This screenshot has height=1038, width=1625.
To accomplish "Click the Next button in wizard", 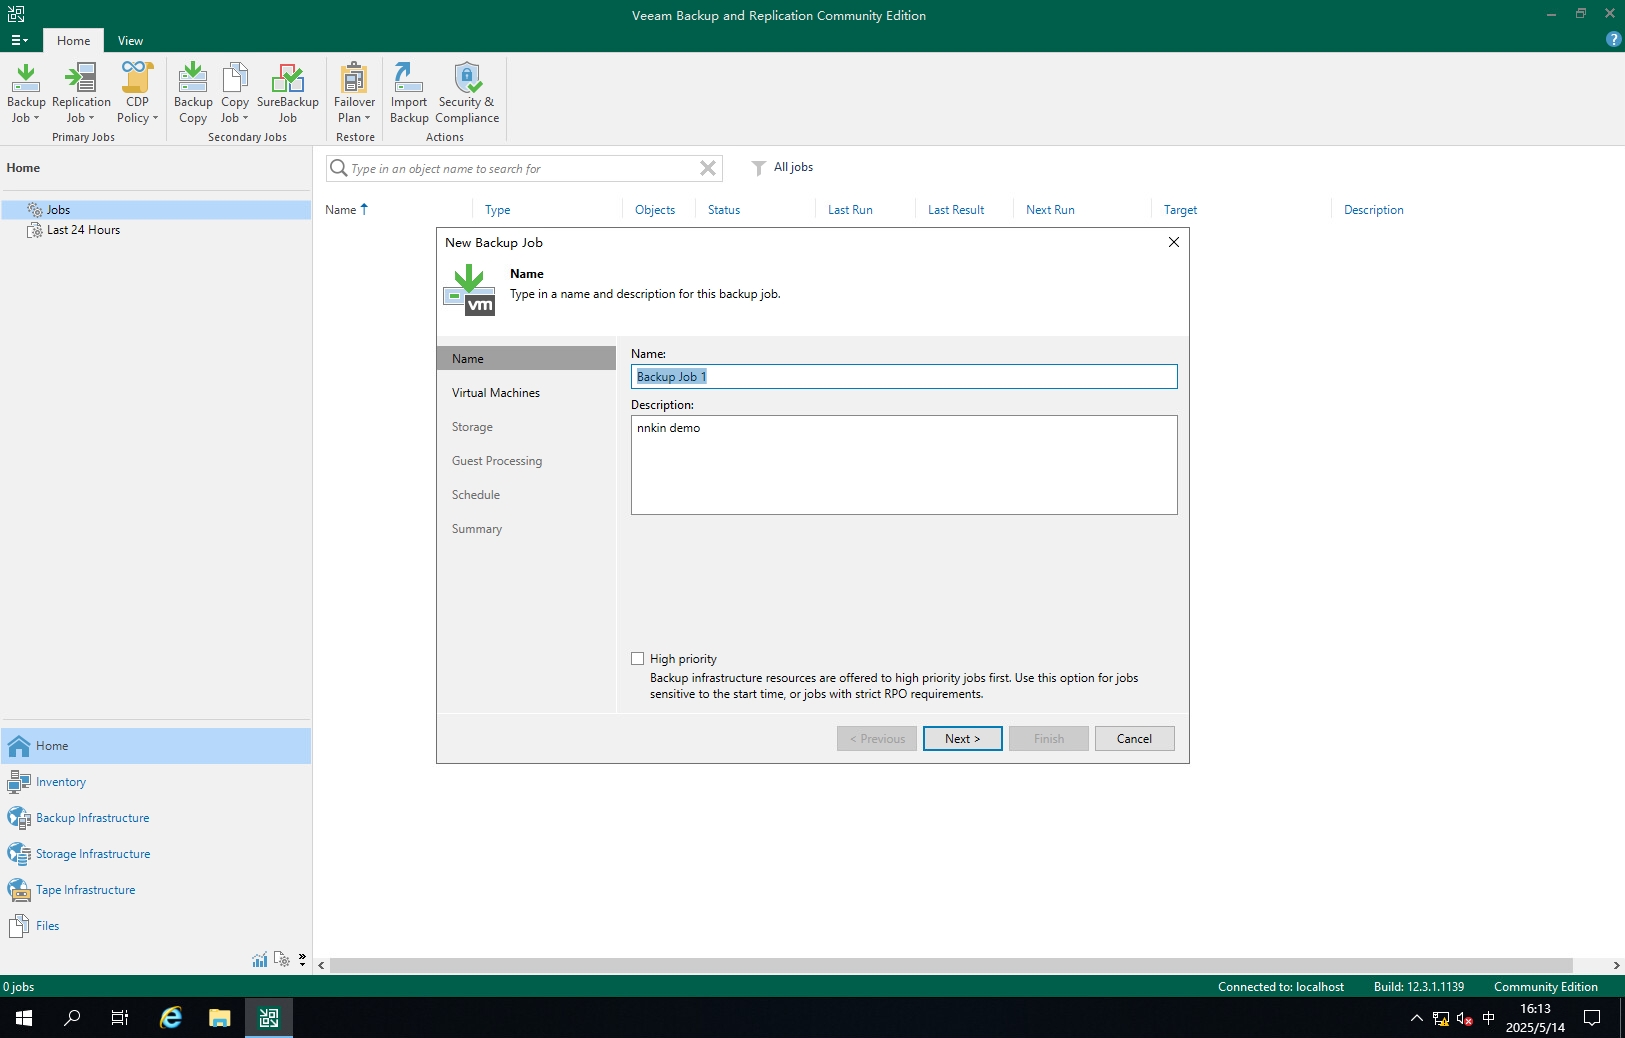I will [x=962, y=739].
